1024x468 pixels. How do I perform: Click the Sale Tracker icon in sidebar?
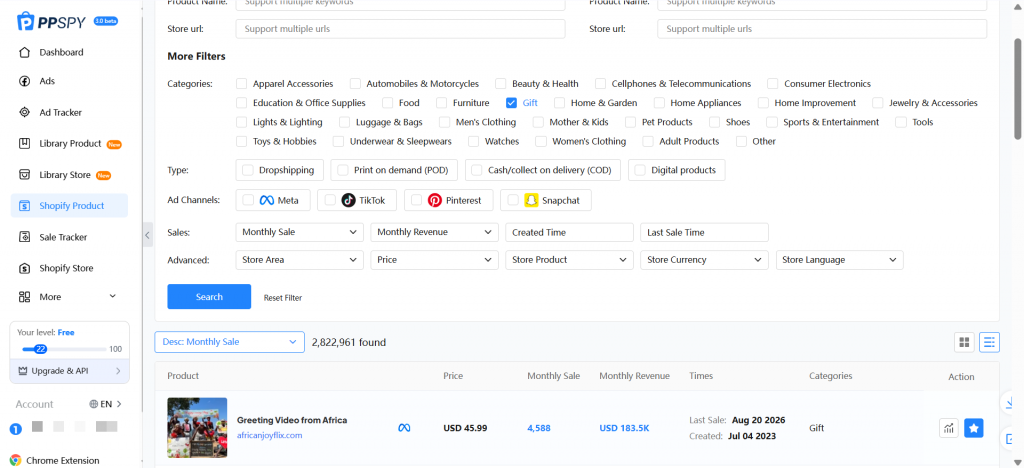(24, 237)
